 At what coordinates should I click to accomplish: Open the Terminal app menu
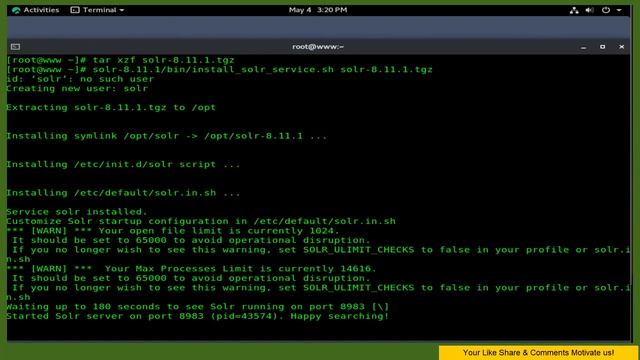click(x=97, y=10)
